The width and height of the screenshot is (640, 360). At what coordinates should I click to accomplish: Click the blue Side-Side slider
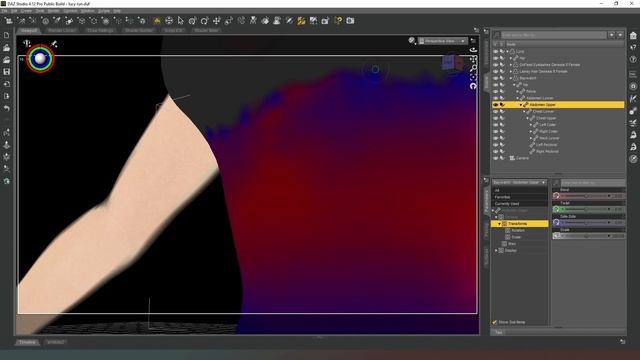(x=589, y=222)
